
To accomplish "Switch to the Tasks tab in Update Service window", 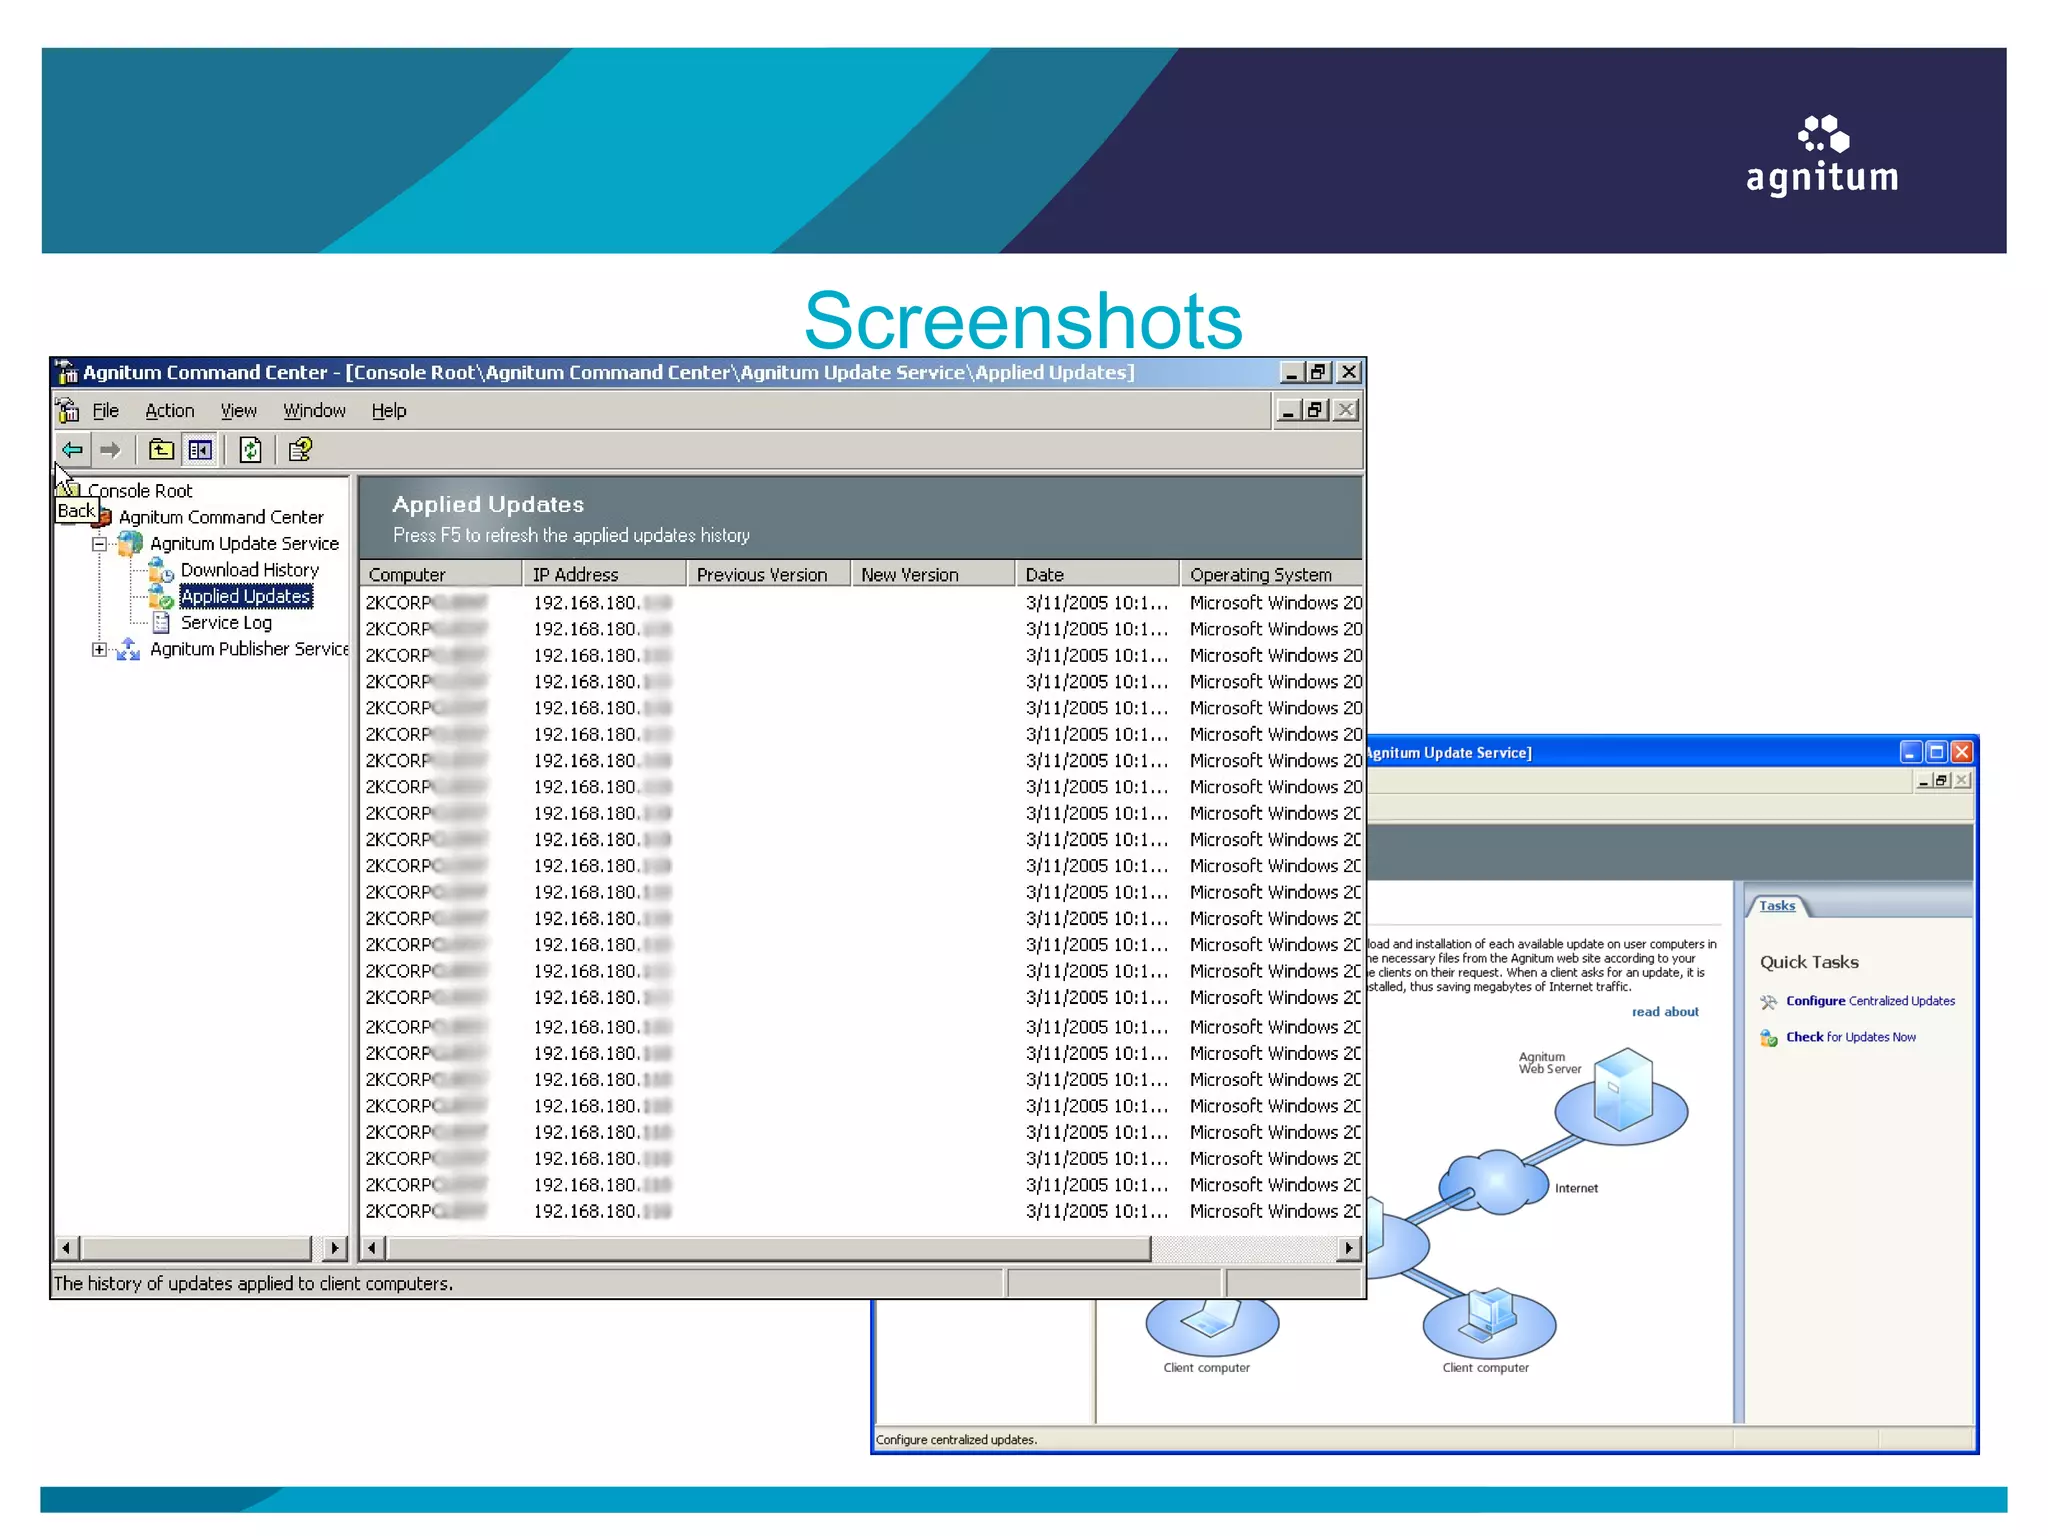I will tap(1777, 906).
